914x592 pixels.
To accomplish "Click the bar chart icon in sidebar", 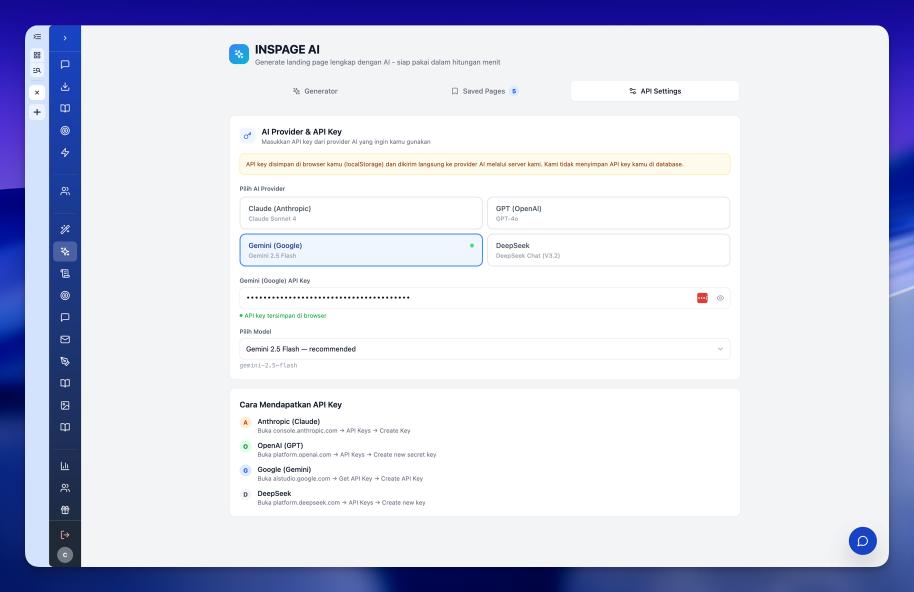I will 65,466.
